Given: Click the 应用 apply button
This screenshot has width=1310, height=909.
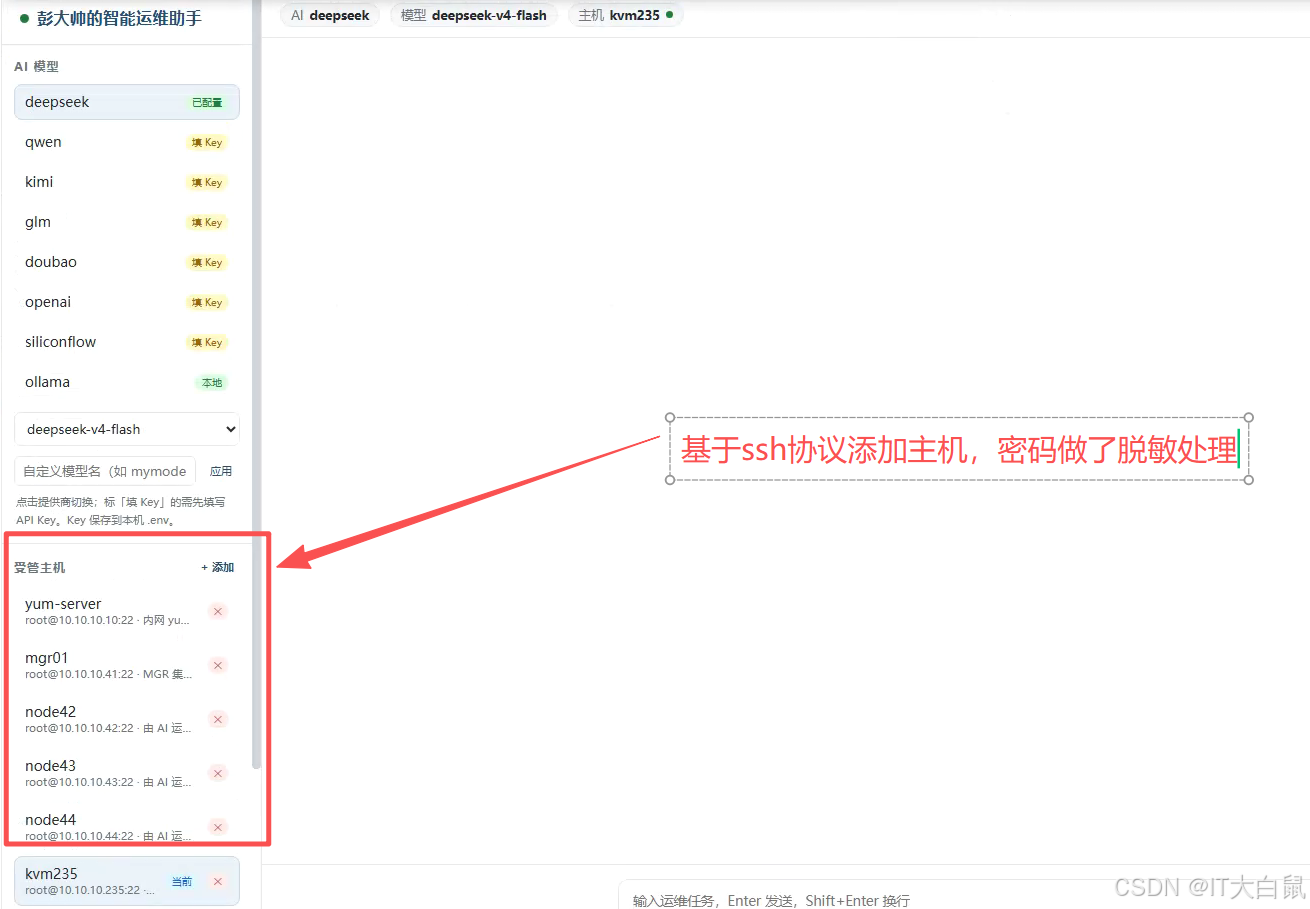Looking at the screenshot, I should coord(221,471).
